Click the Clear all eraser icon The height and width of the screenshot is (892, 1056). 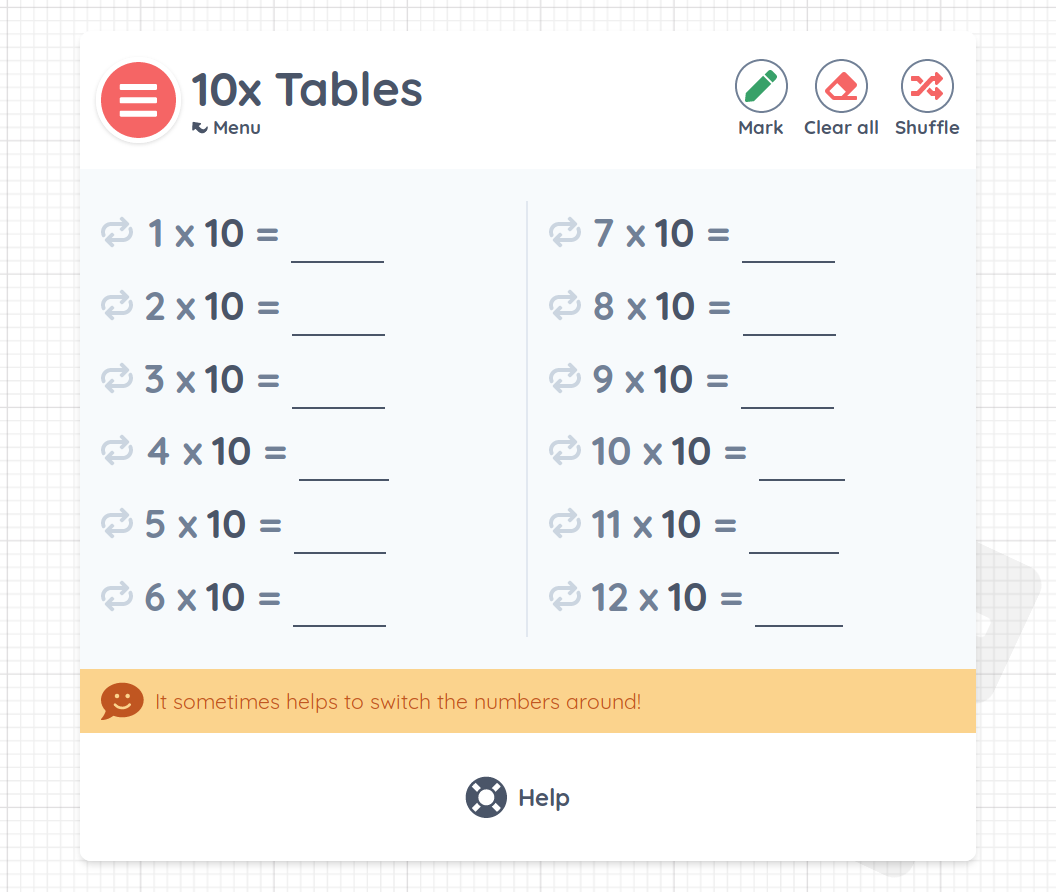tap(841, 86)
